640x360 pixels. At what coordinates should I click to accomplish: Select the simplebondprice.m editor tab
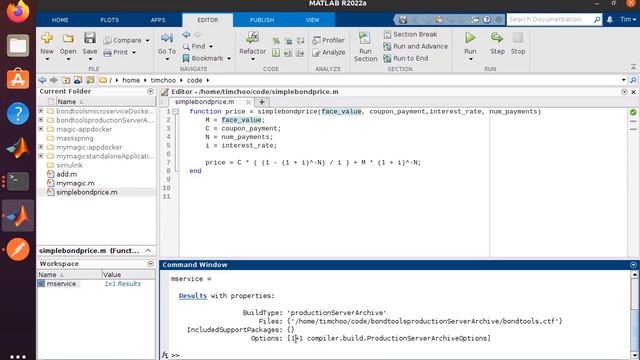click(204, 102)
